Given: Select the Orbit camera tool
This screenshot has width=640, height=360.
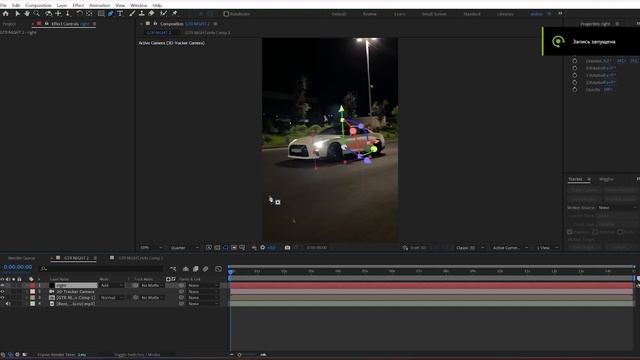Looking at the screenshot, I should tap(49, 13).
